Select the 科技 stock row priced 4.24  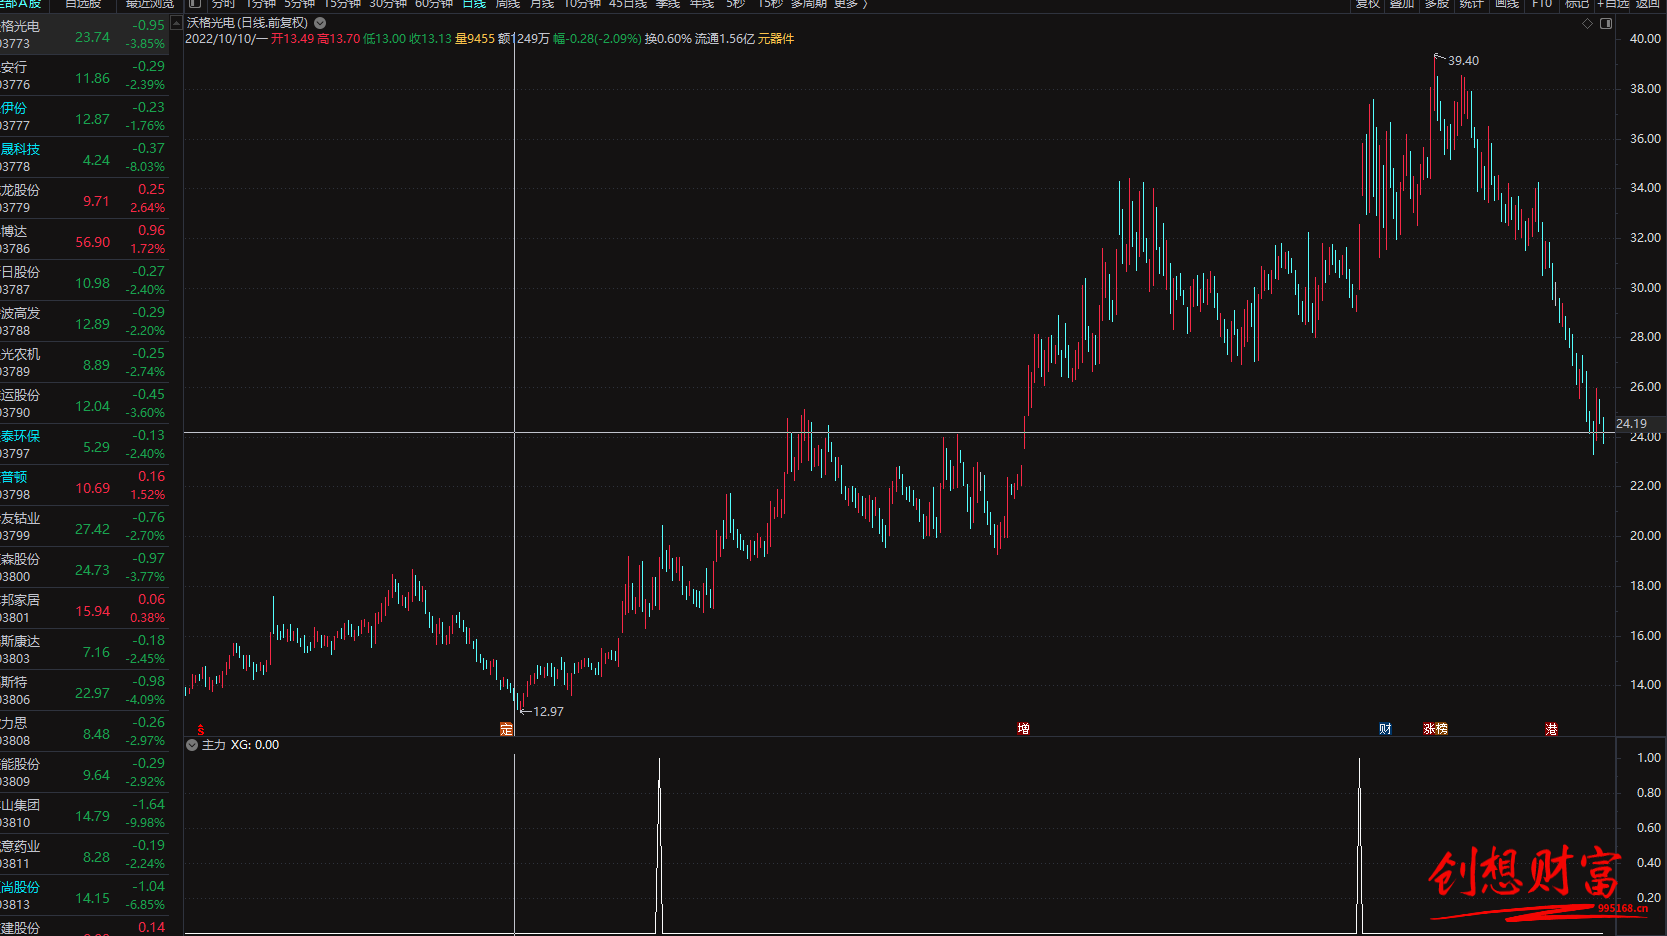click(84, 158)
